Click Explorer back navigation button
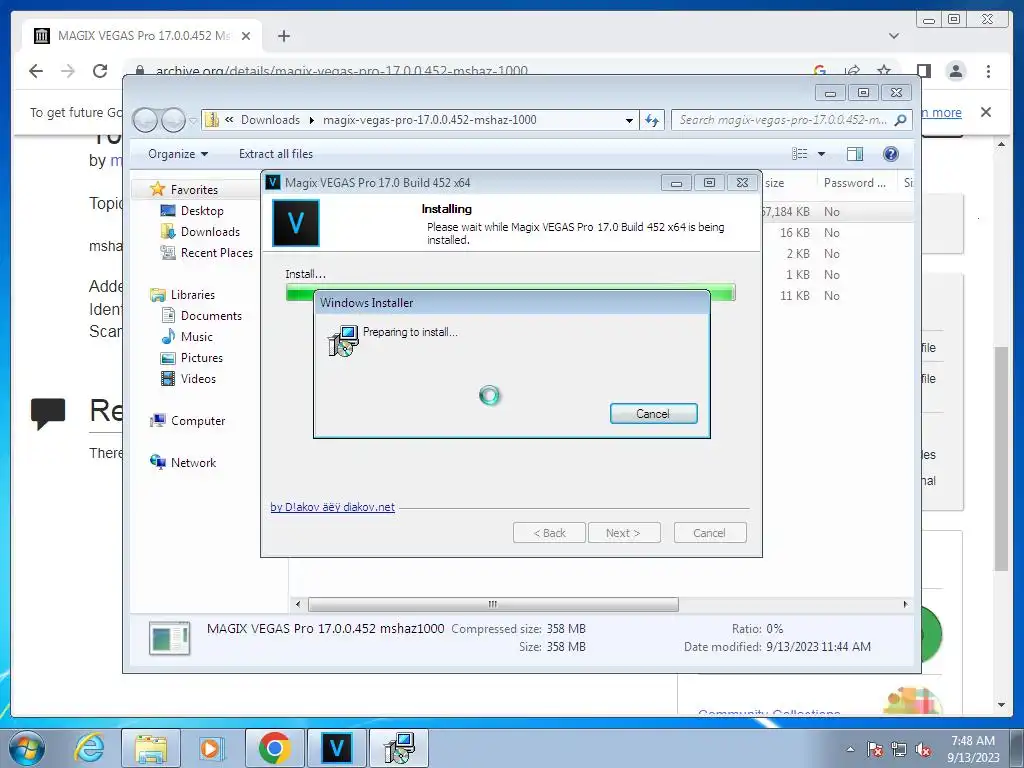The width and height of the screenshot is (1024, 768). [145, 120]
